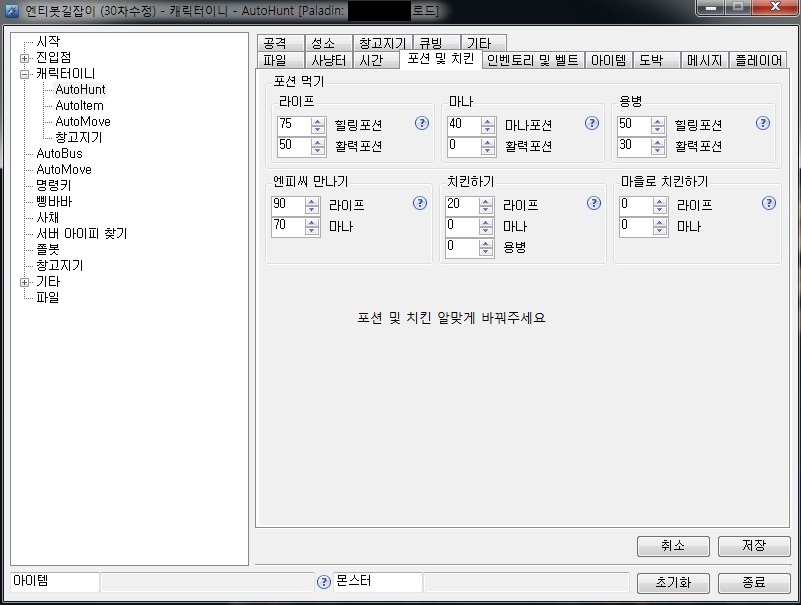Adjust 용병 힐링포션 spinner value 50
Image resolution: width=801 pixels, height=605 pixels.
pyautogui.click(x=641, y=125)
